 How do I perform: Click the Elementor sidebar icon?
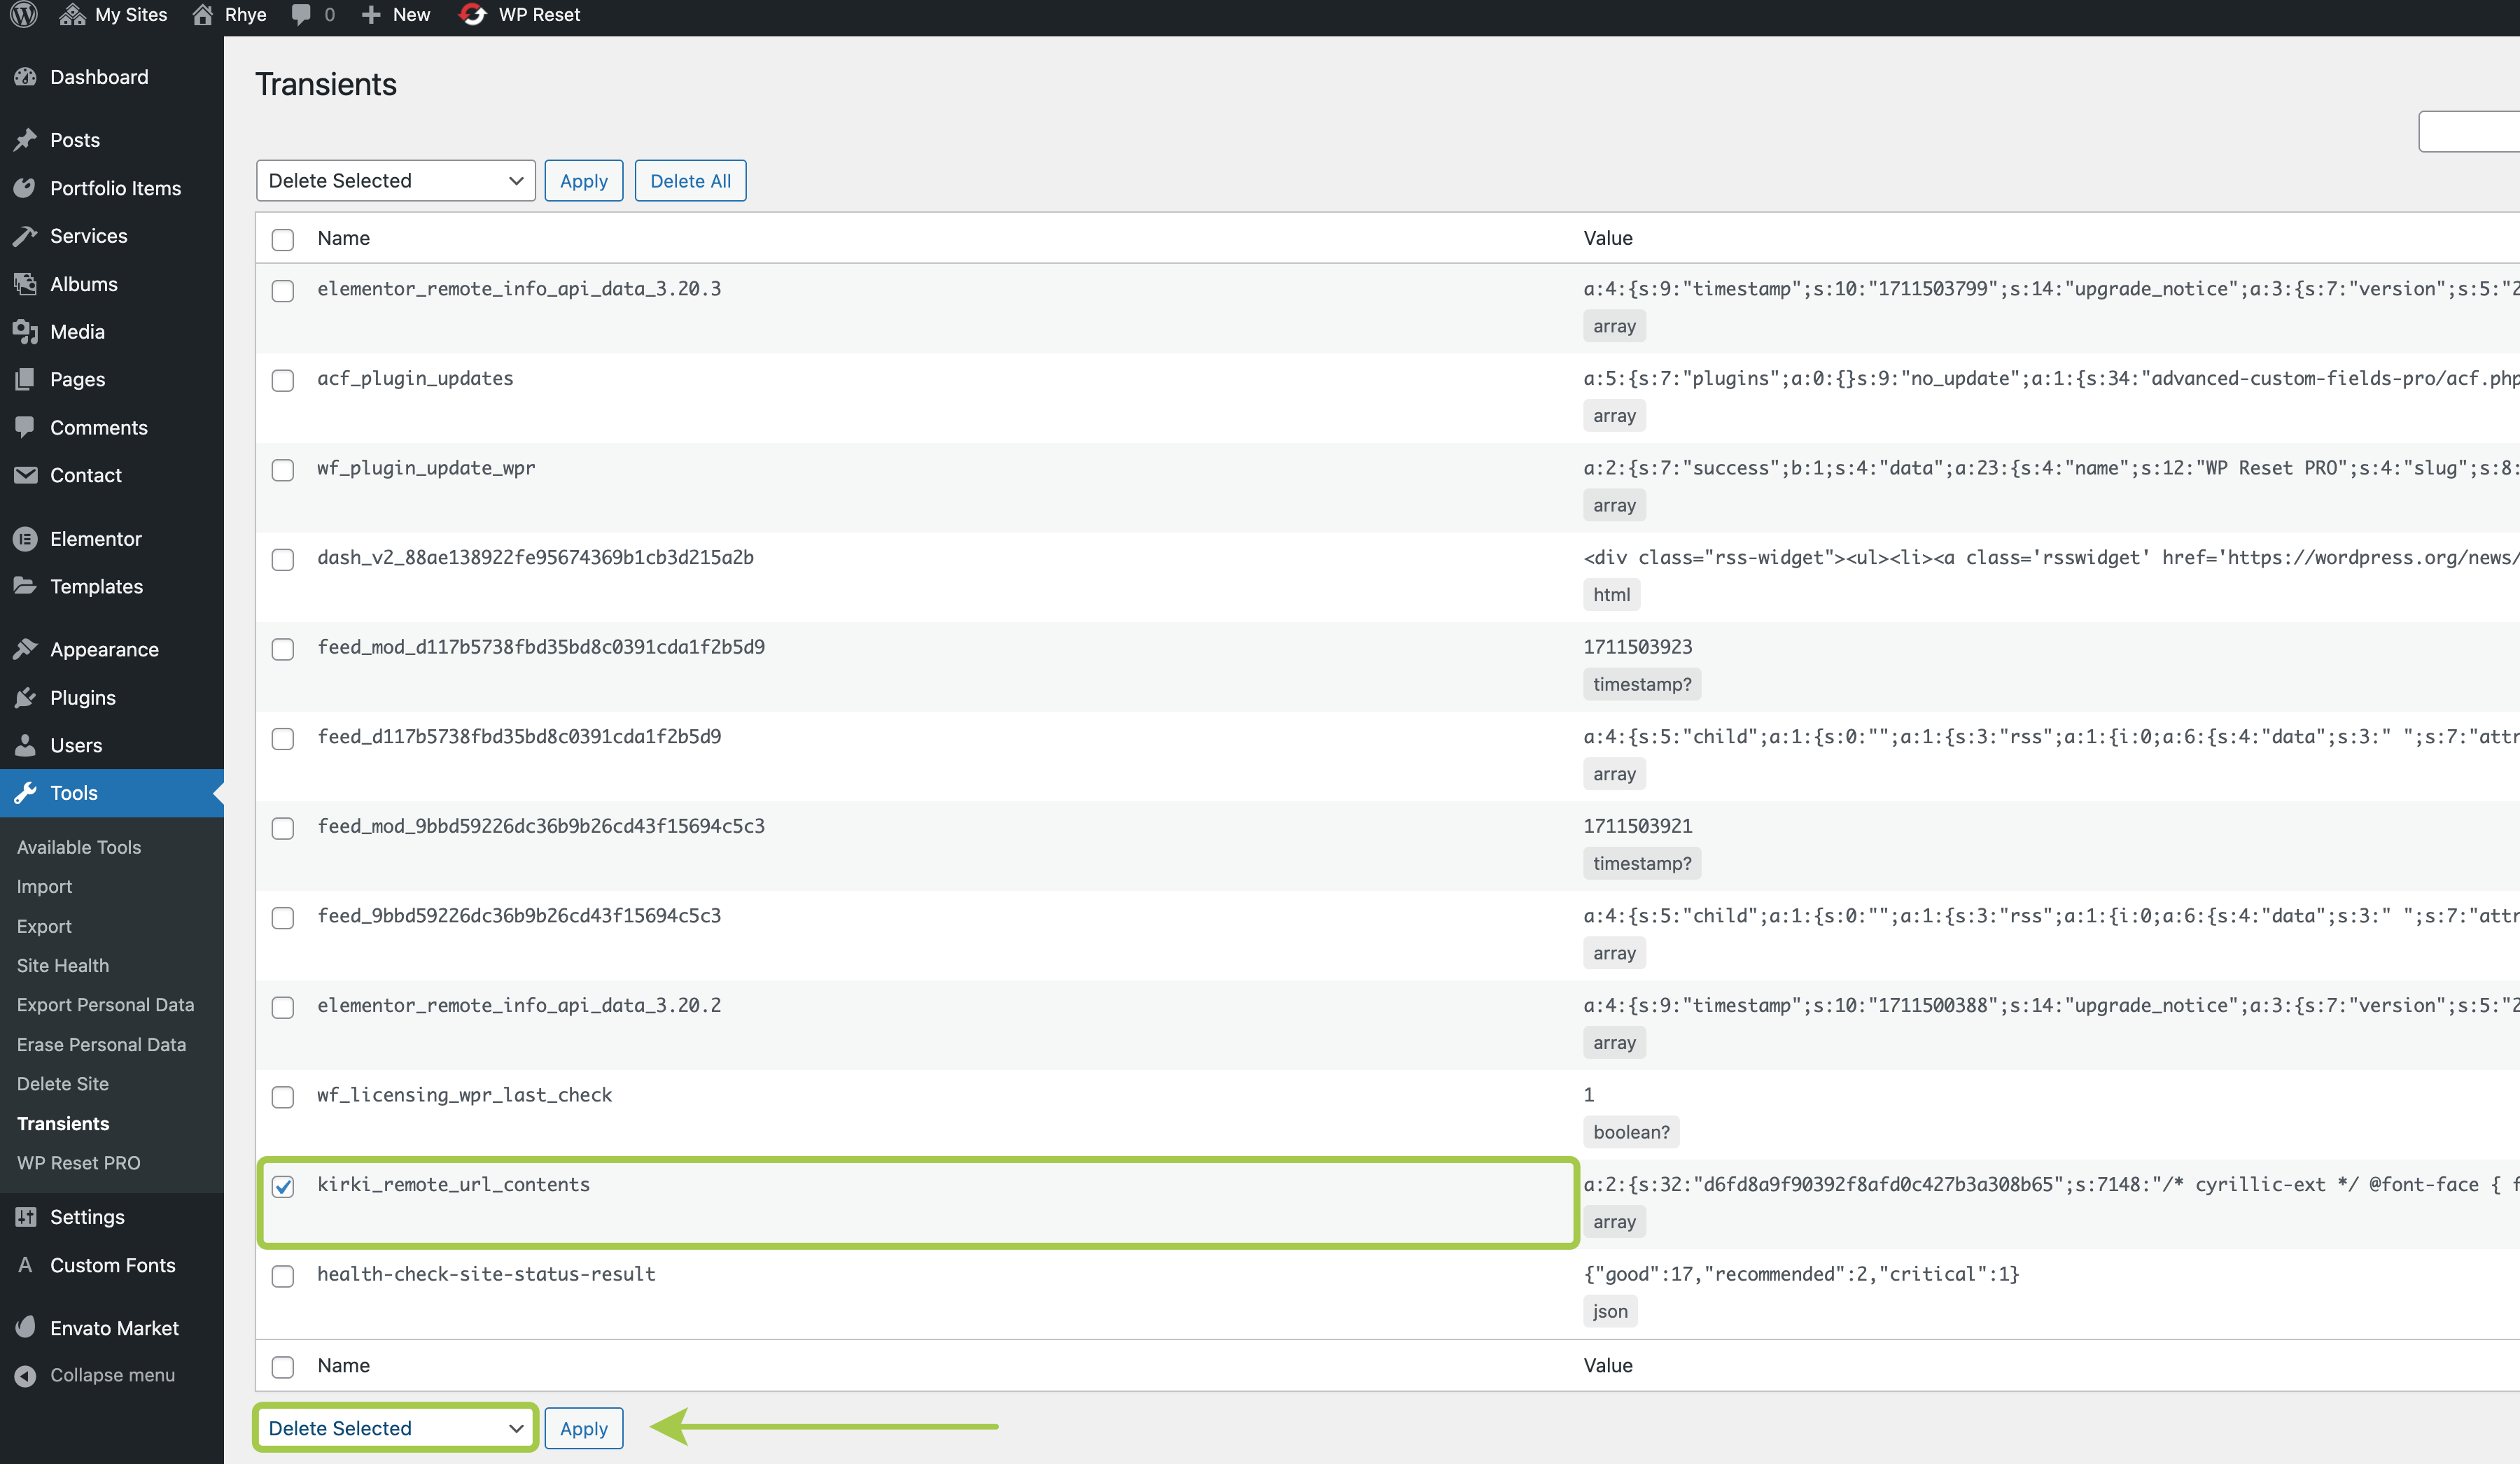[x=25, y=539]
